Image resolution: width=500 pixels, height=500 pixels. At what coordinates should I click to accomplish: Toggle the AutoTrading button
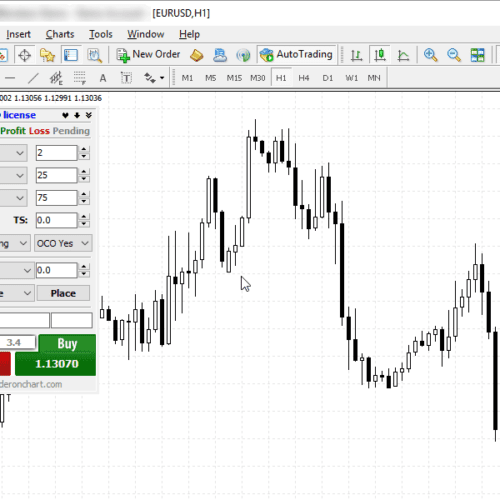[x=296, y=55]
